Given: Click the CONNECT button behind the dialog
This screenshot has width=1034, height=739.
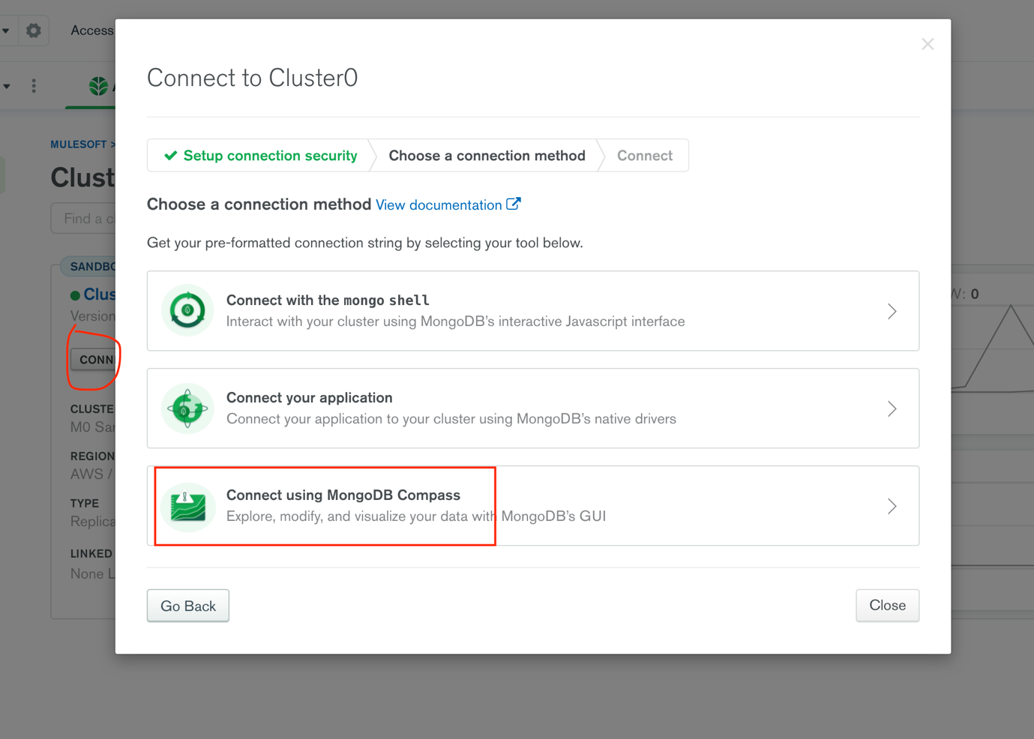Looking at the screenshot, I should click(x=93, y=359).
